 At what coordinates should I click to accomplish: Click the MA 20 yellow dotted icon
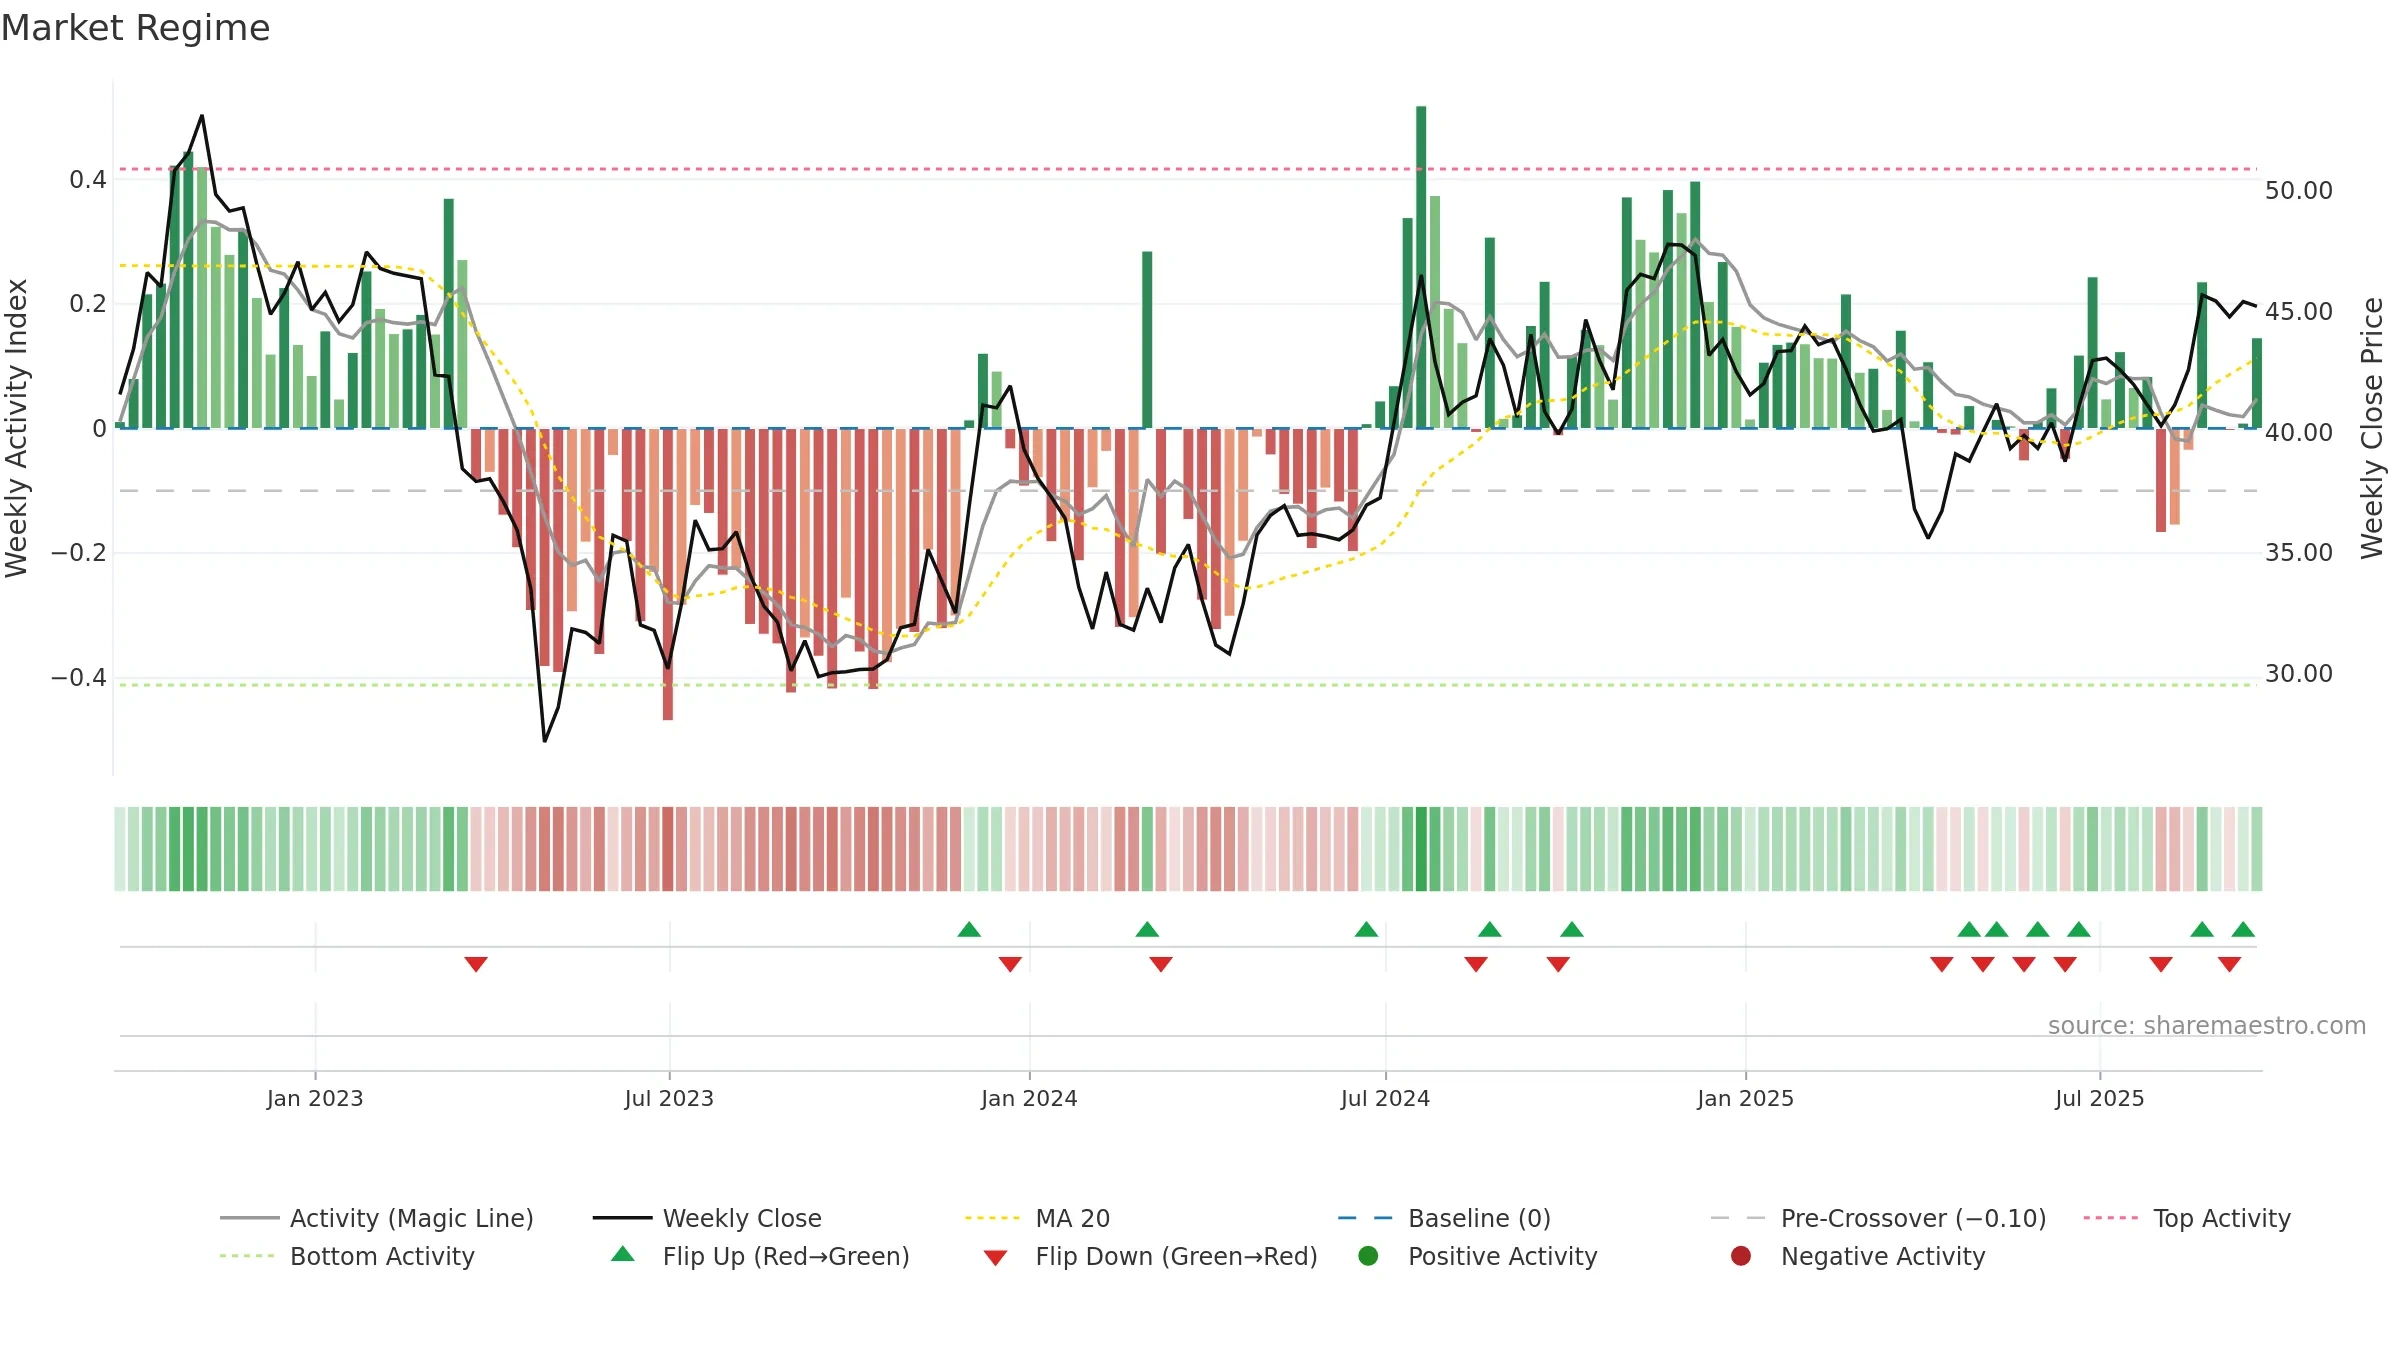[x=993, y=1218]
